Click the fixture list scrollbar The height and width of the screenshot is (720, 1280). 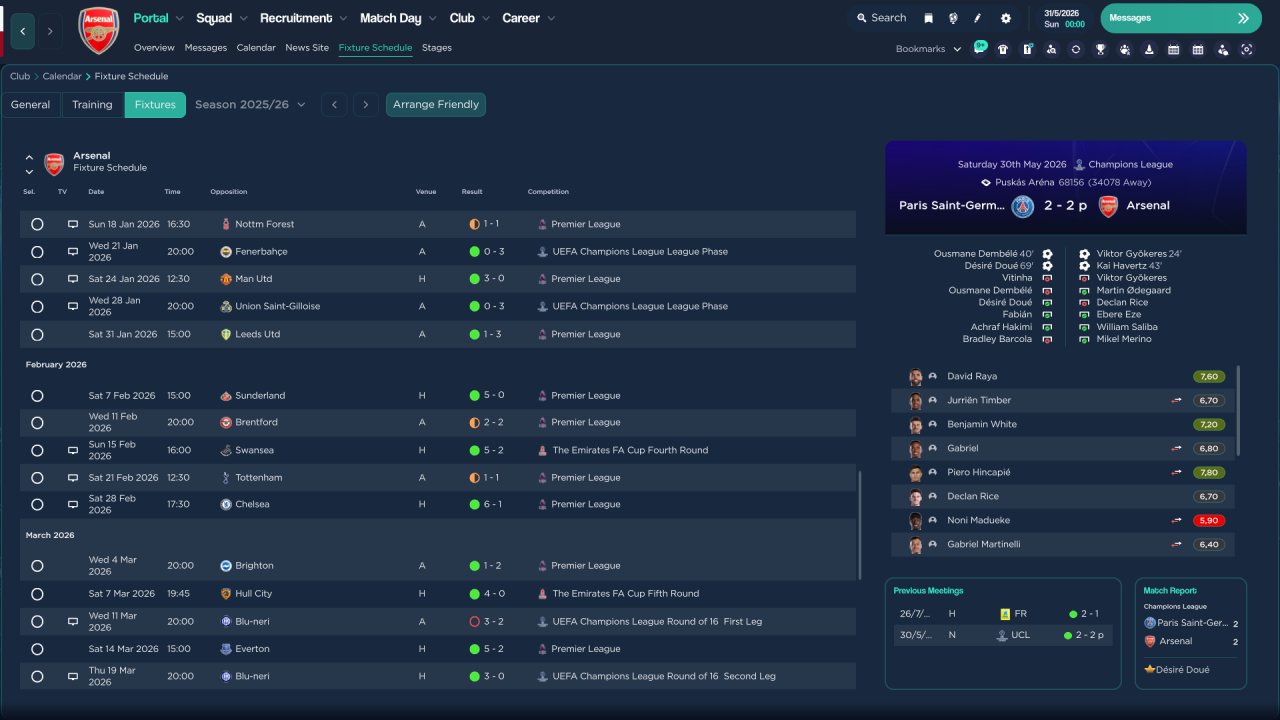click(x=859, y=525)
